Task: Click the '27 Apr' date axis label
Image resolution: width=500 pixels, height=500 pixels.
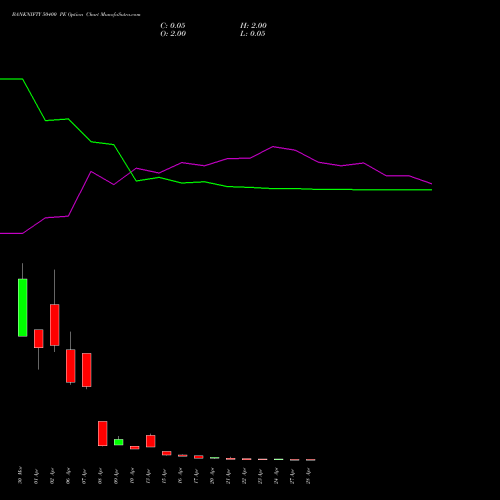Action: [x=292, y=476]
